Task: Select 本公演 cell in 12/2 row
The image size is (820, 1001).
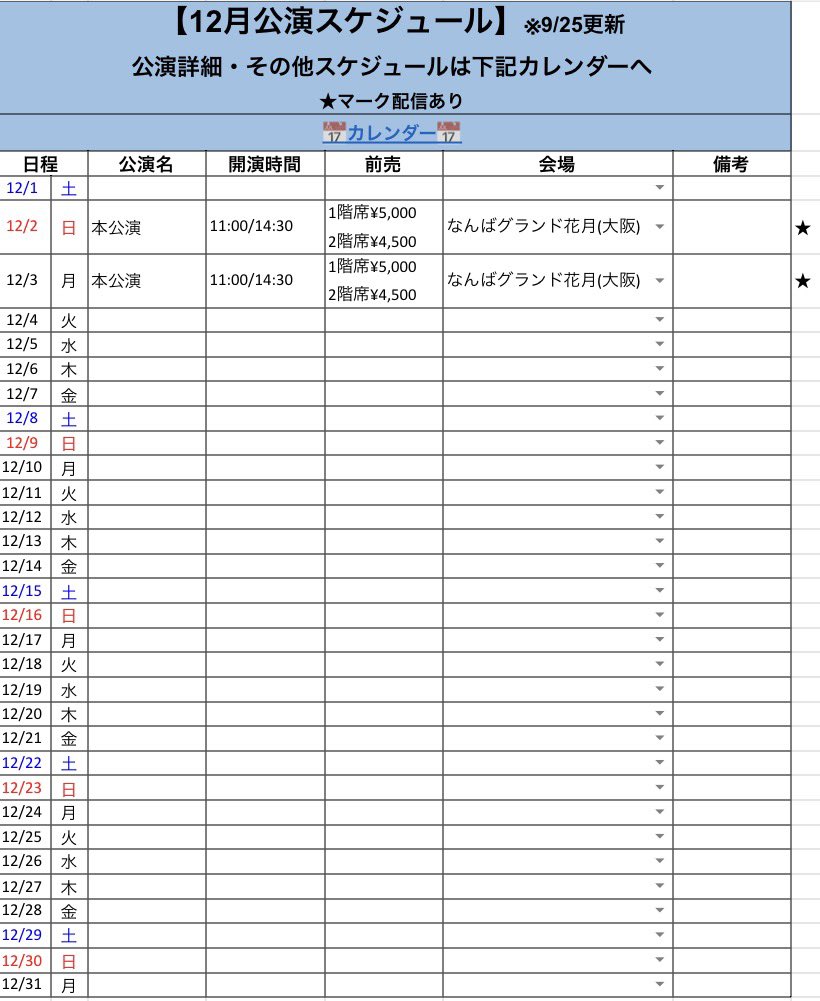Action: 147,227
